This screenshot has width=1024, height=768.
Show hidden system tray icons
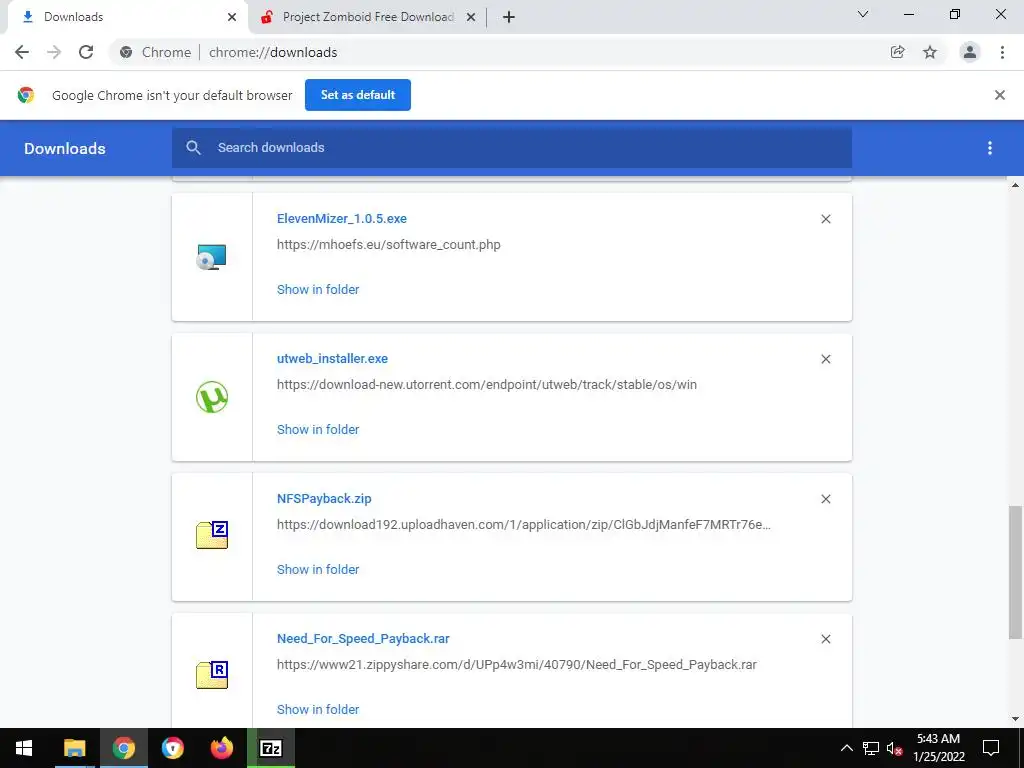pyautogui.click(x=846, y=748)
